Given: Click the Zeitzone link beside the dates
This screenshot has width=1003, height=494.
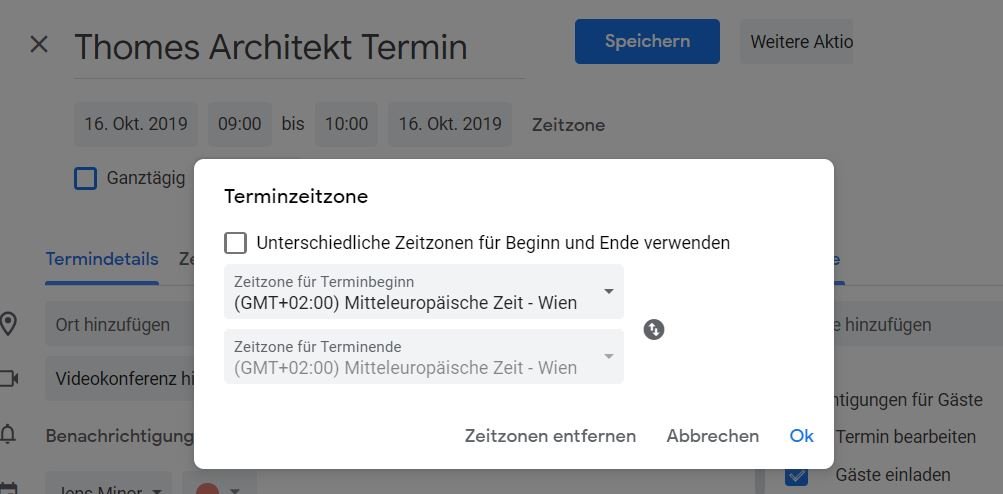Looking at the screenshot, I should coord(568,125).
